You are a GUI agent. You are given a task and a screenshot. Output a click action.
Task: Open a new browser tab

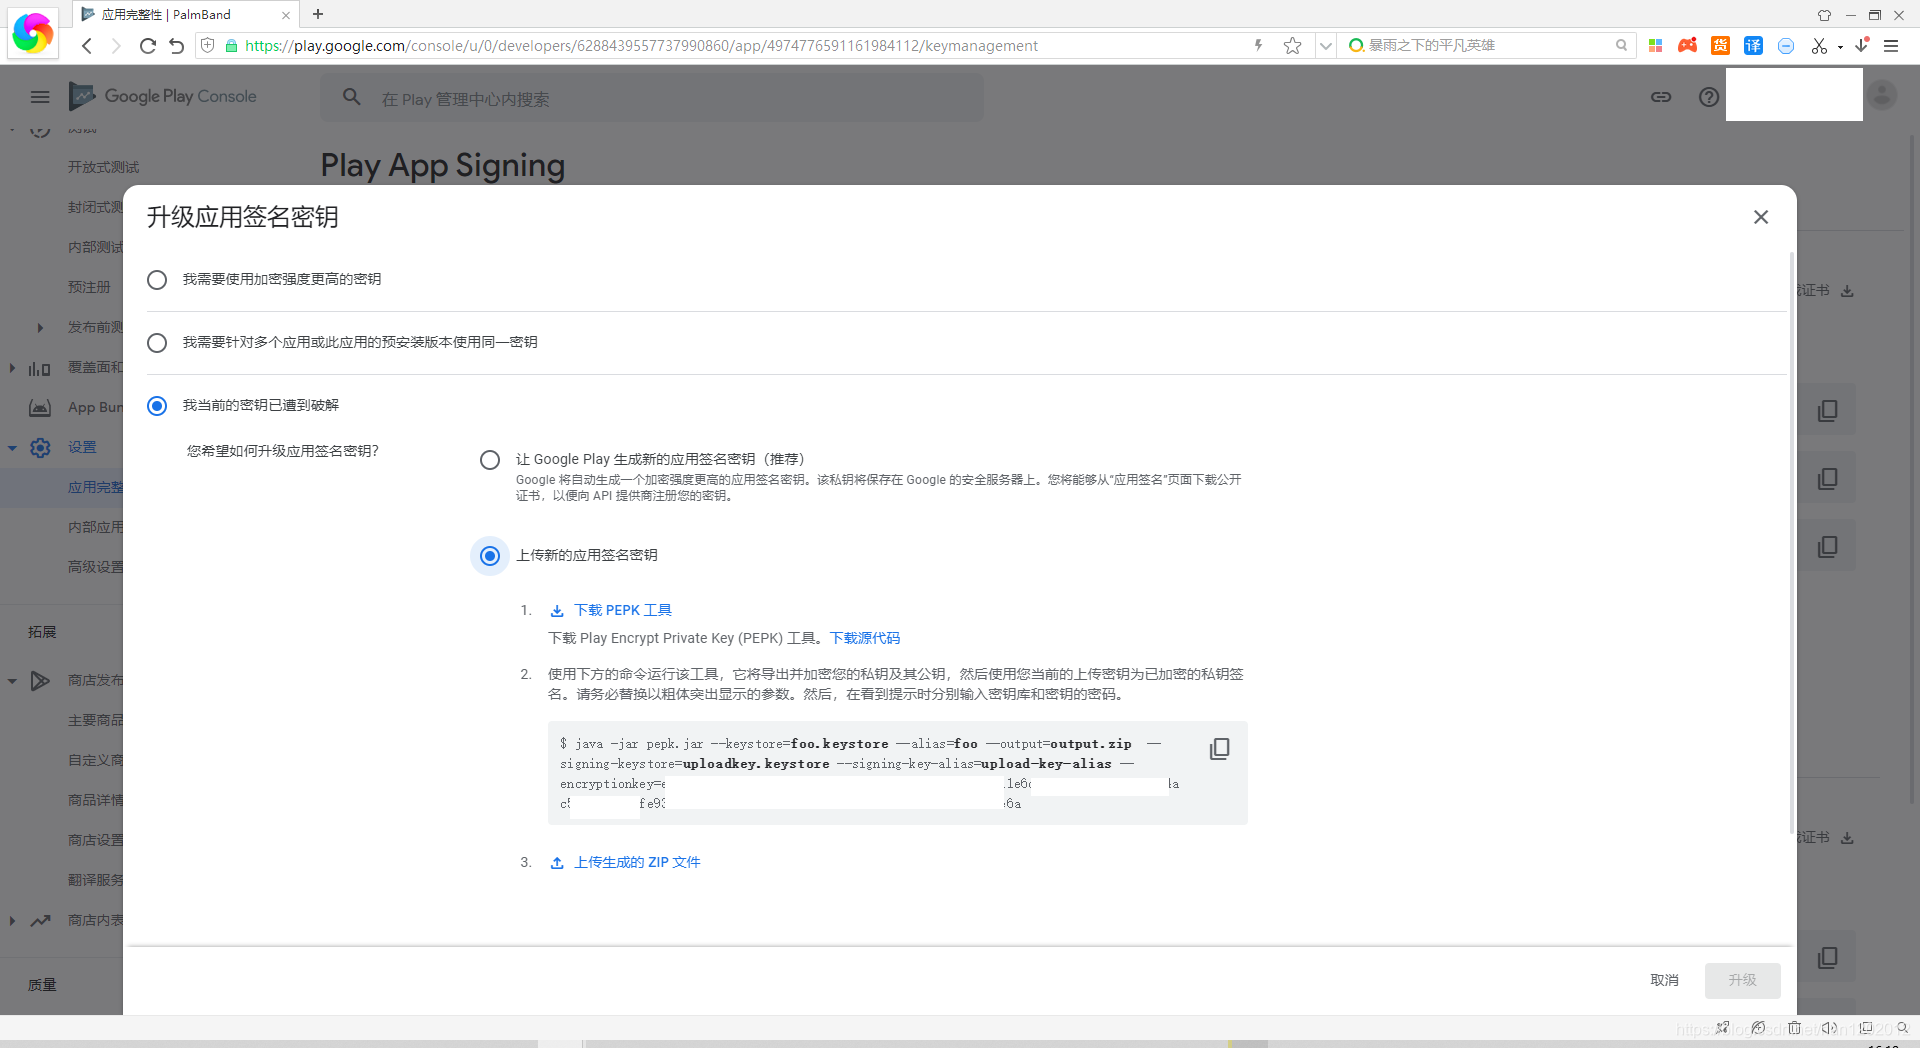pyautogui.click(x=318, y=14)
